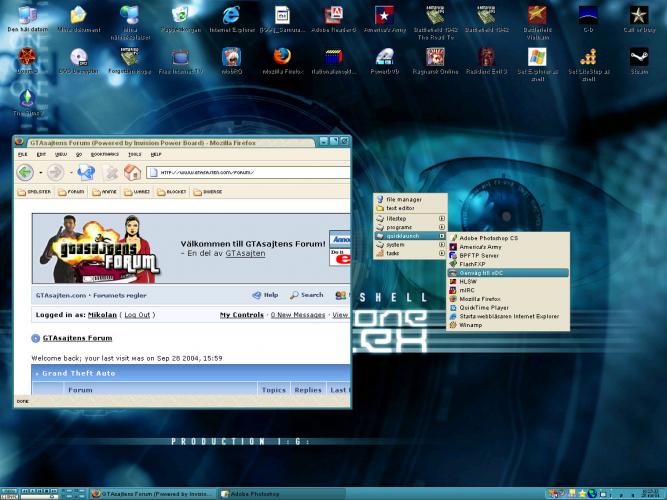Launch the America's Army desktop shortcut
The height and width of the screenshot is (500, 667).
tap(384, 16)
